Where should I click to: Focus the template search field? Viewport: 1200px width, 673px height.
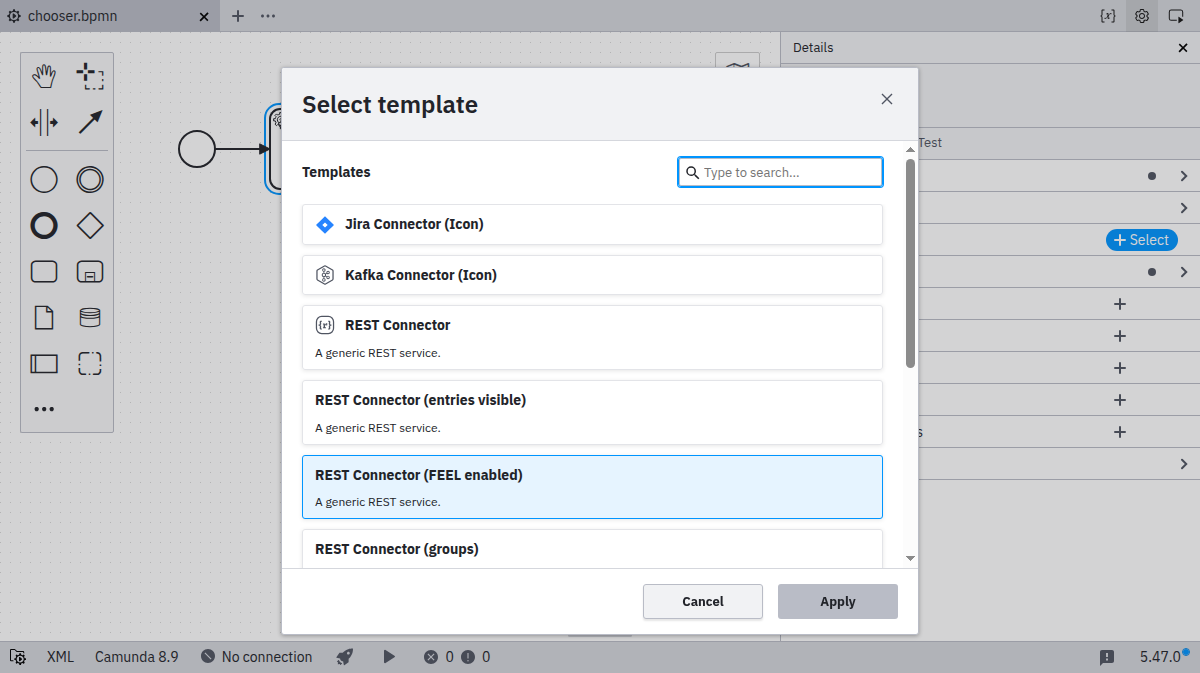[x=780, y=172]
